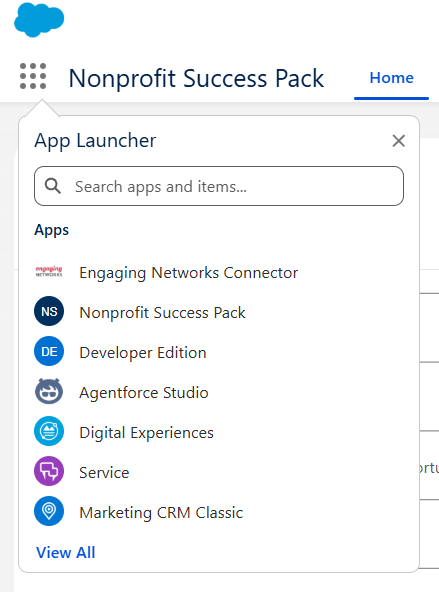Click the NS Nonprofit Success Pack icon
439x592 pixels.
[49, 311]
